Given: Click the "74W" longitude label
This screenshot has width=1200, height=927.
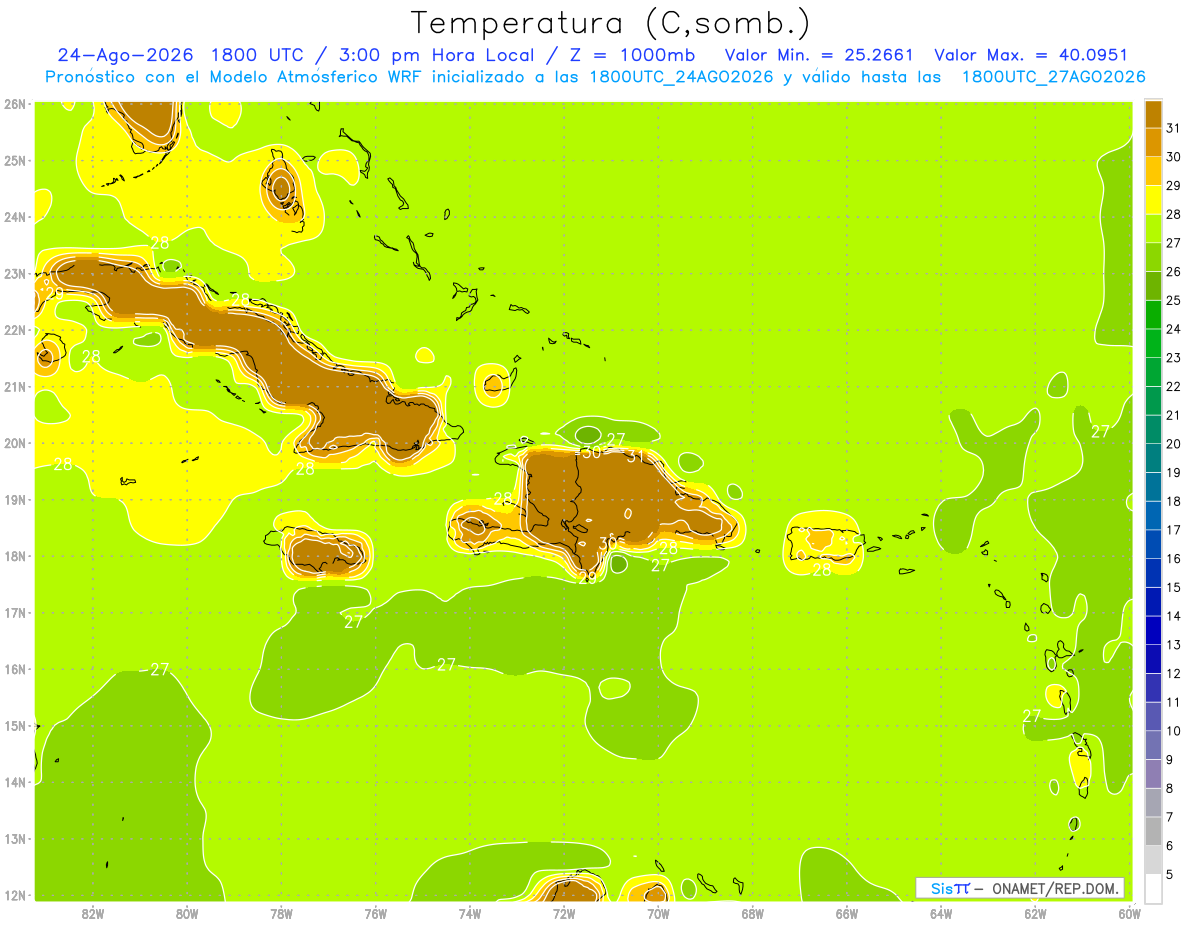Looking at the screenshot, I should [x=470, y=913].
